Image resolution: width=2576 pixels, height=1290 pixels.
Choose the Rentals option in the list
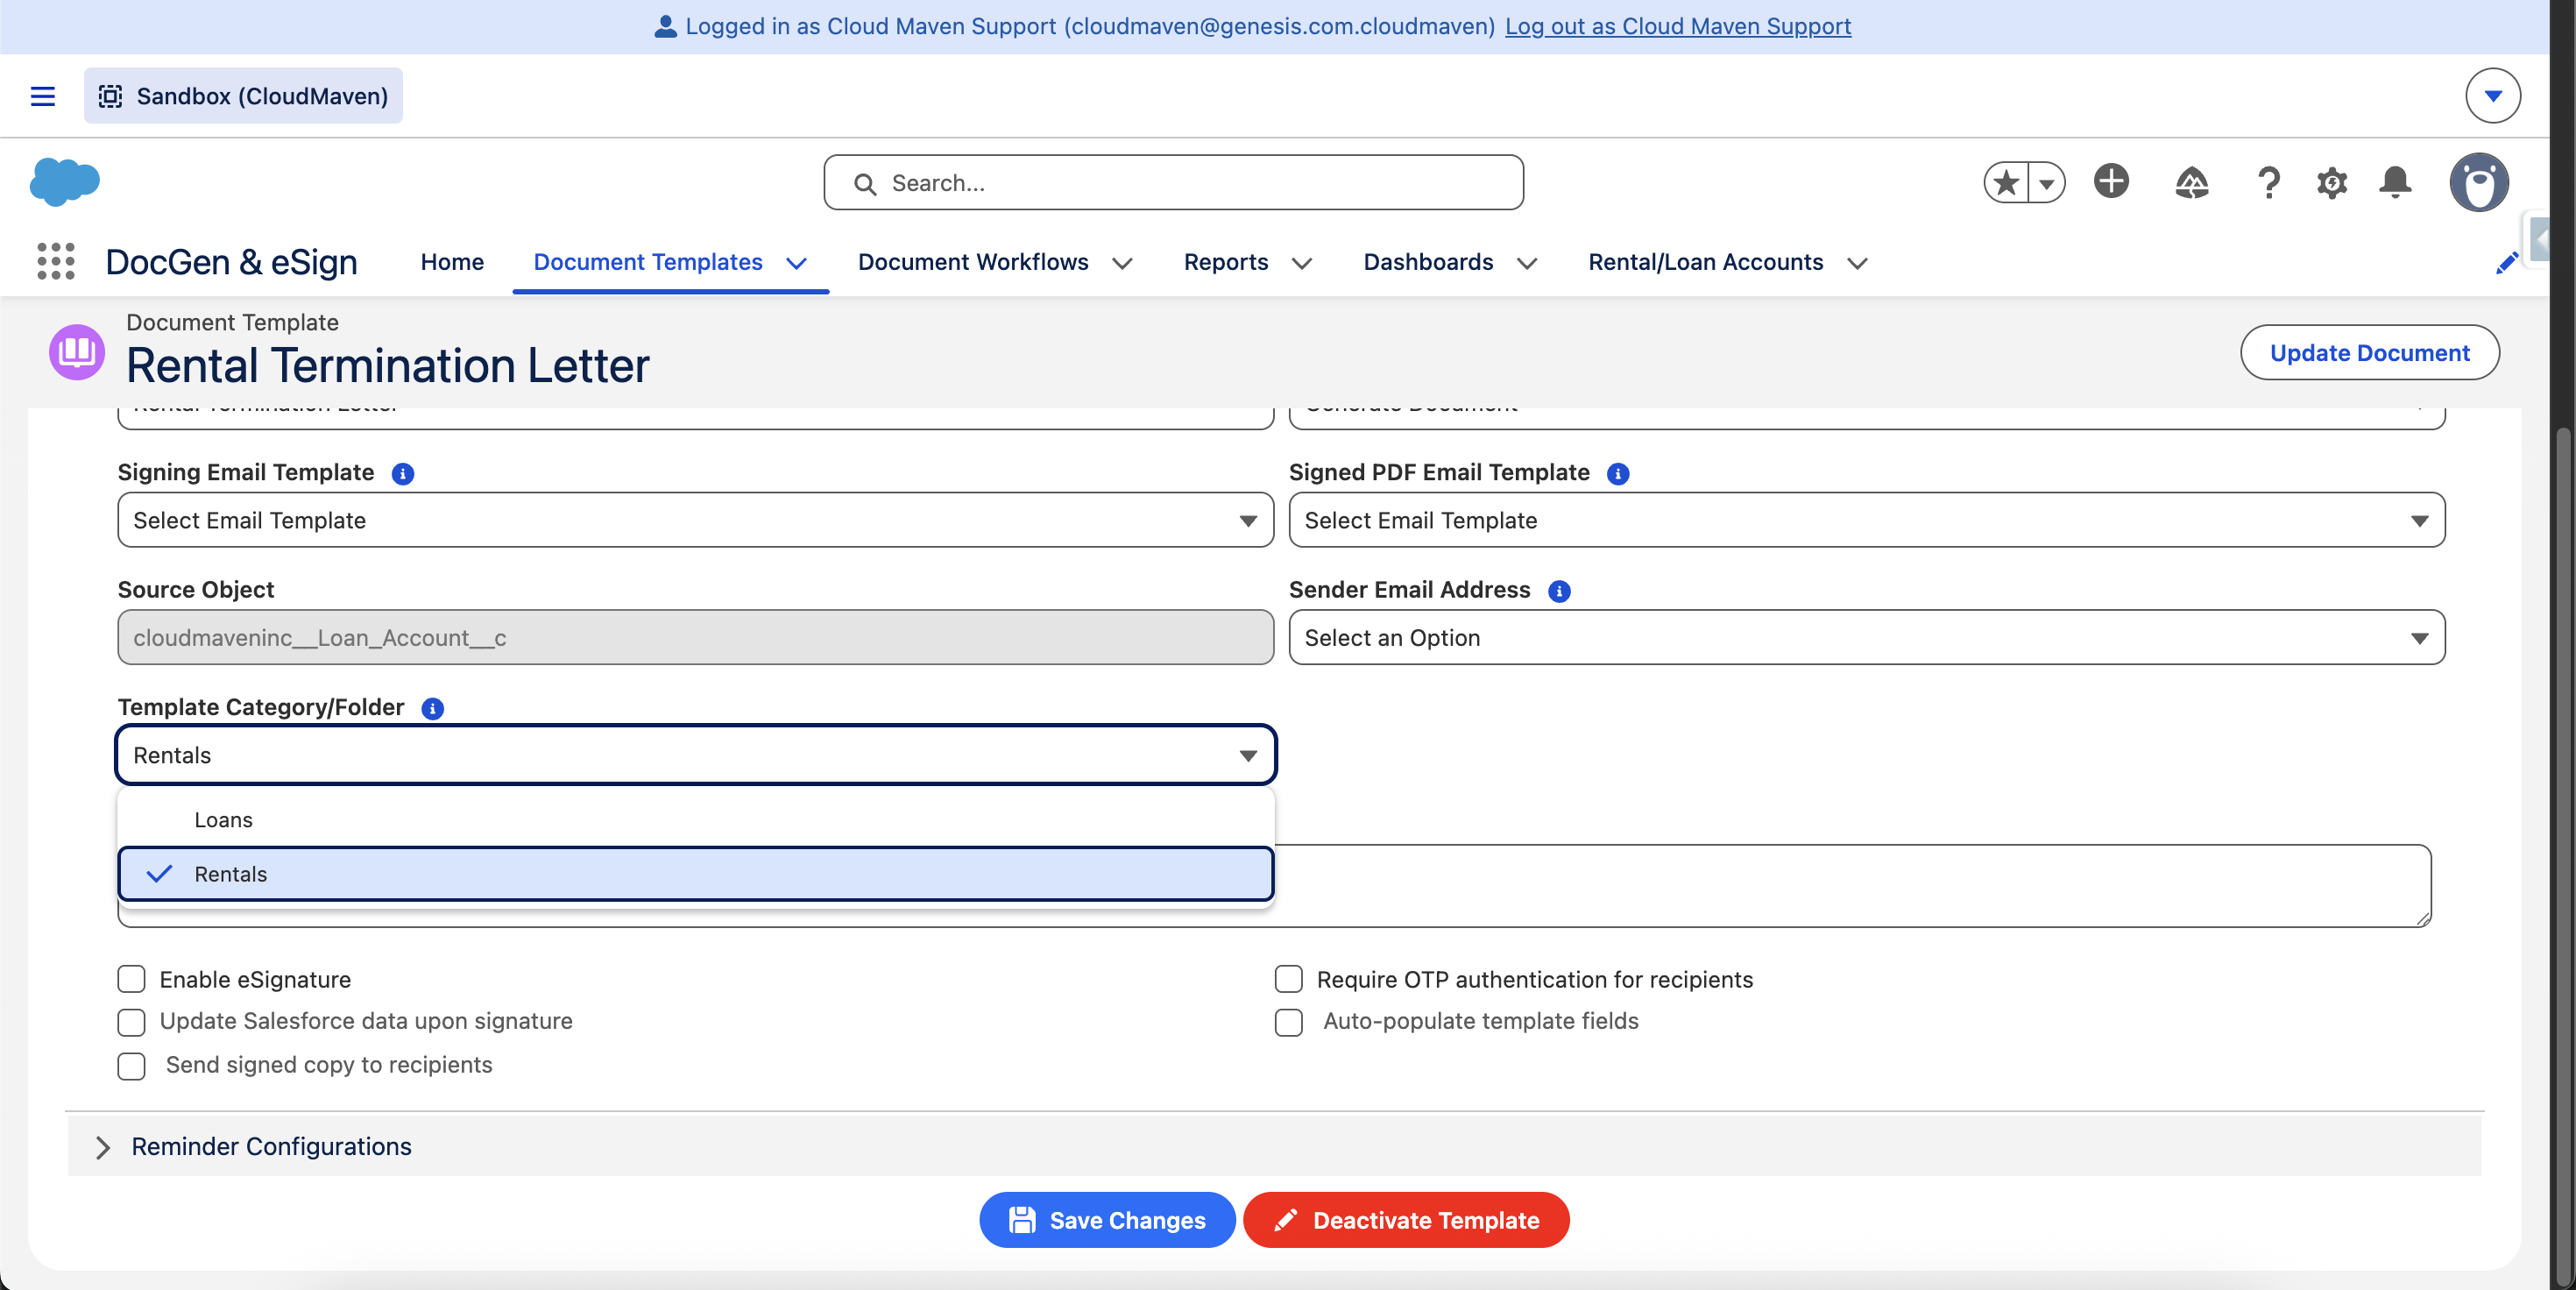coord(696,874)
